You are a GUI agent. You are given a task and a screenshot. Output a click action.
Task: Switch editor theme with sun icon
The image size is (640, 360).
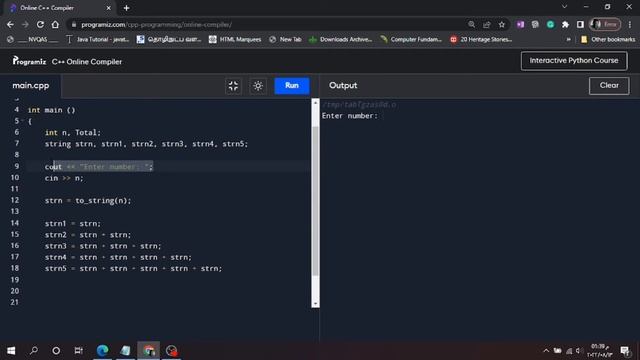[x=258, y=86]
